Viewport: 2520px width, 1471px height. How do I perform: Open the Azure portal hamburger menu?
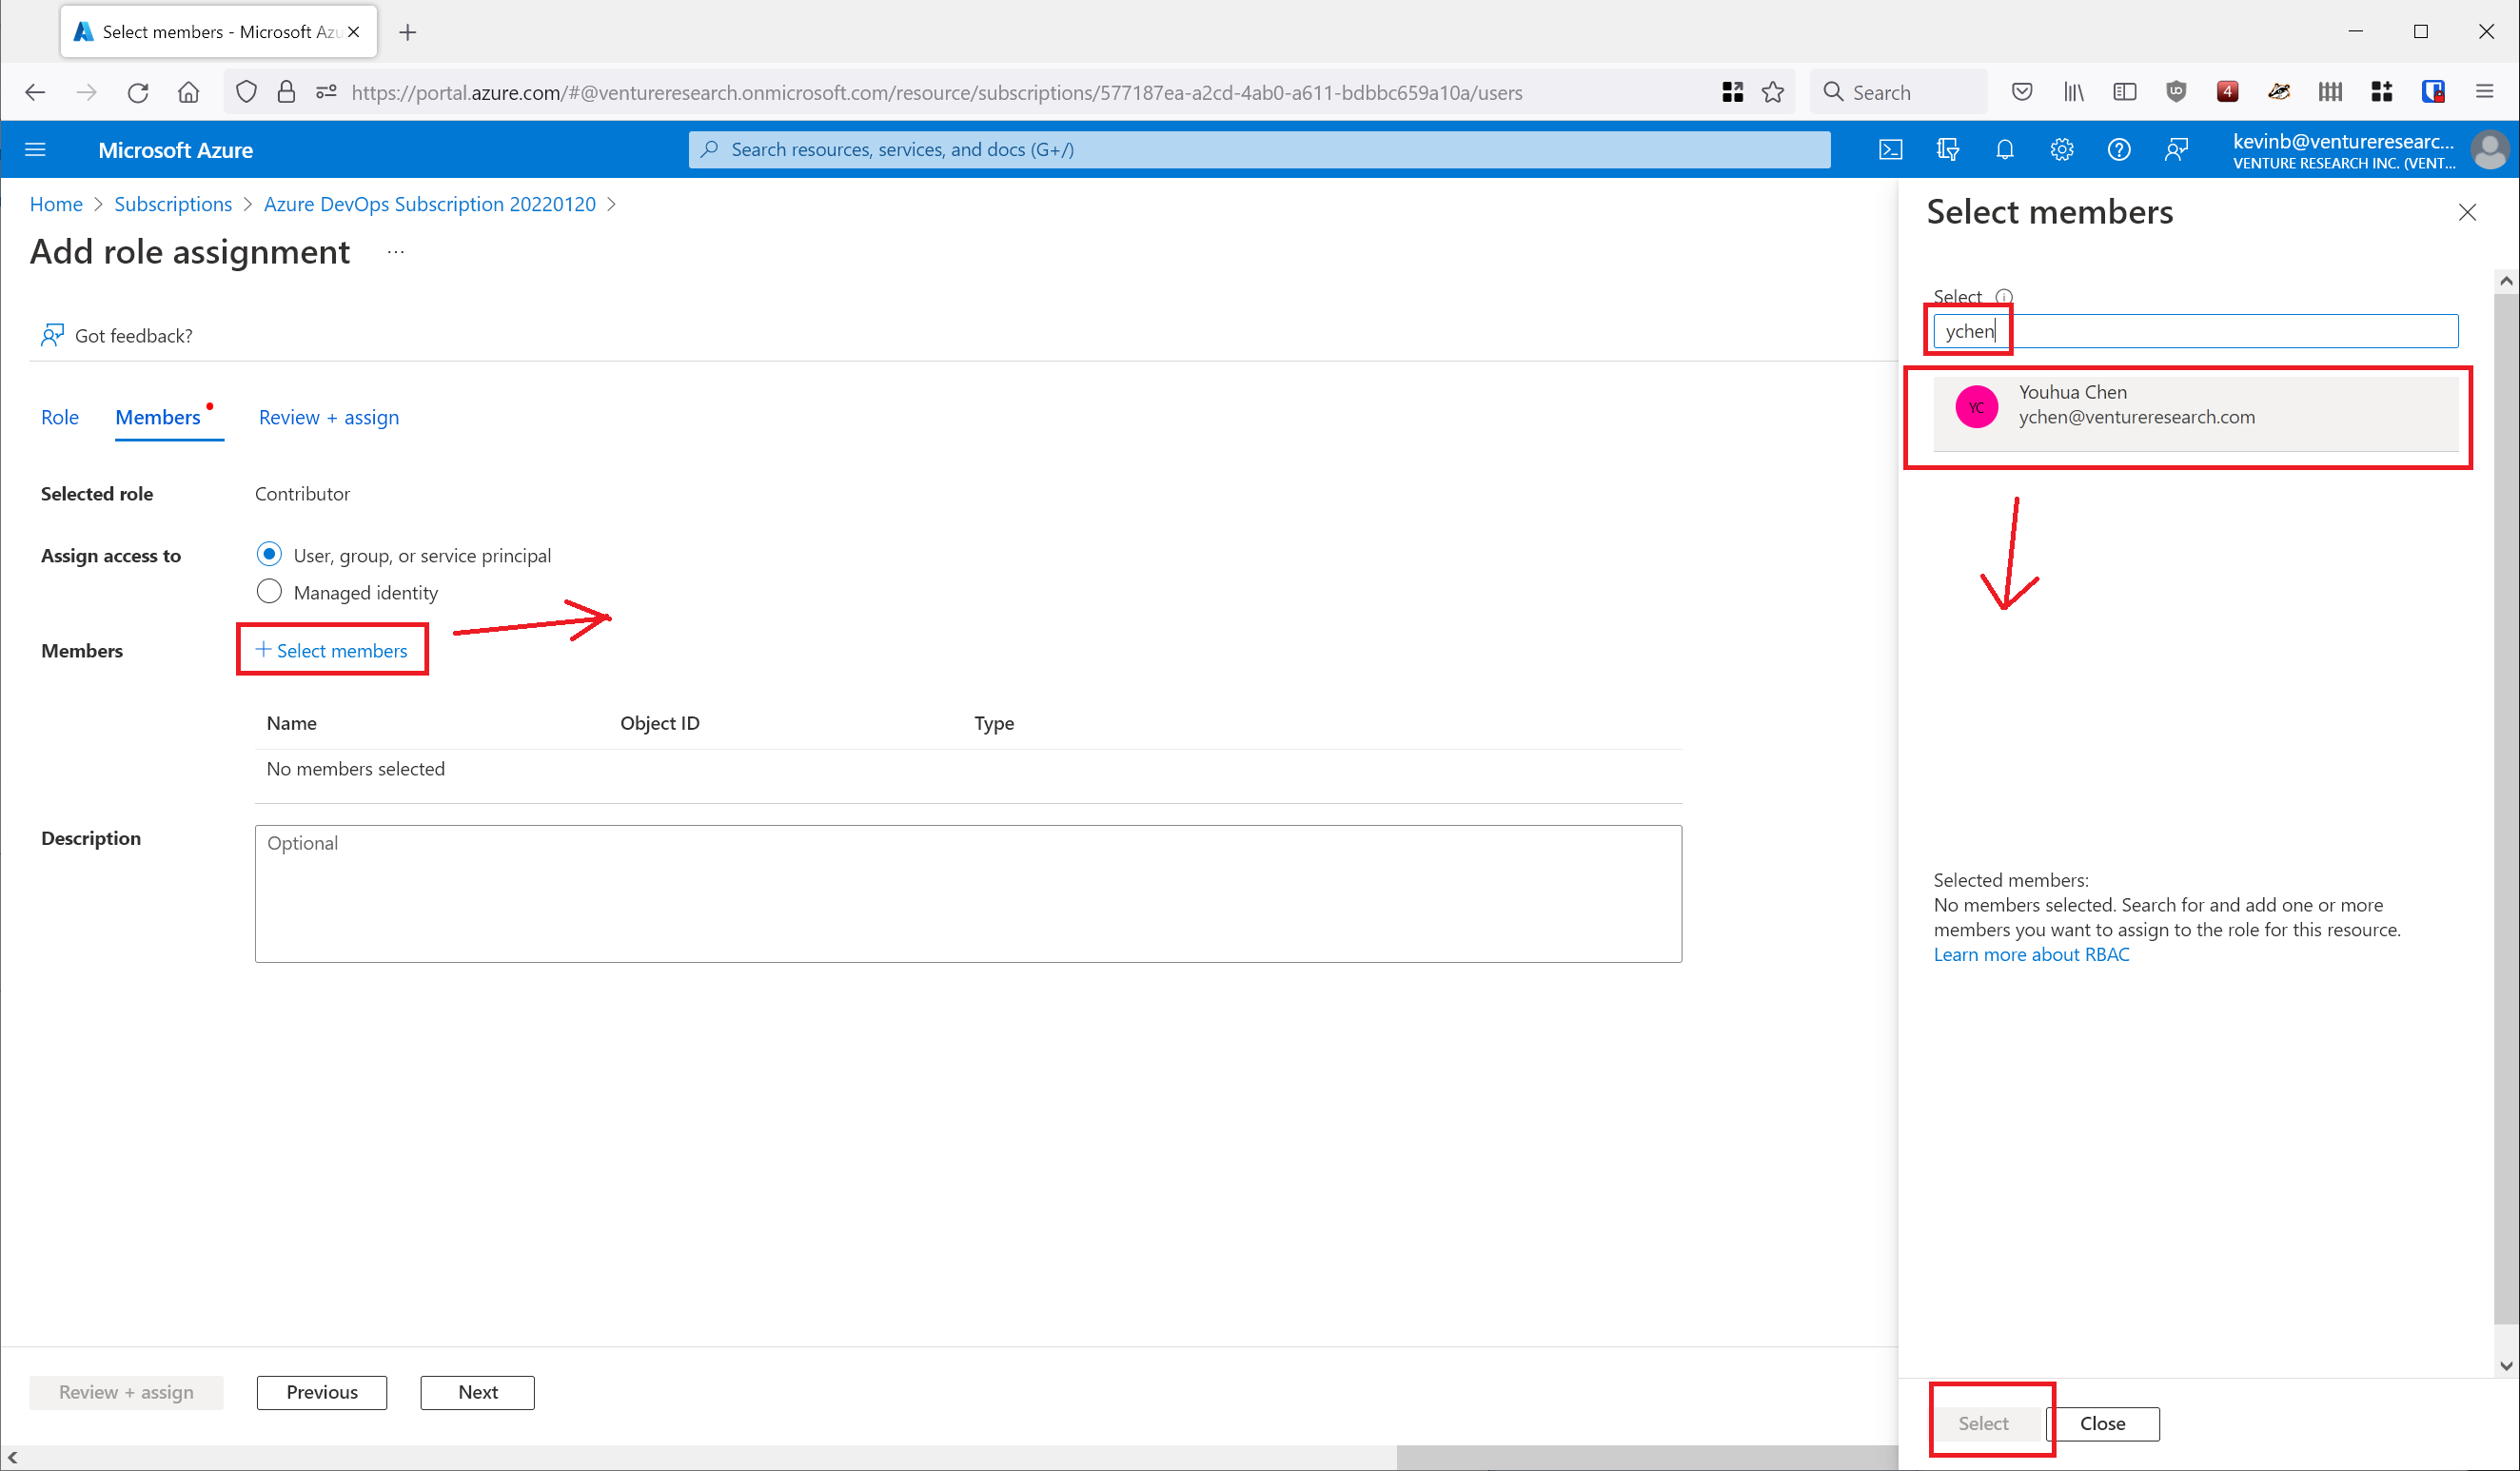[x=36, y=150]
